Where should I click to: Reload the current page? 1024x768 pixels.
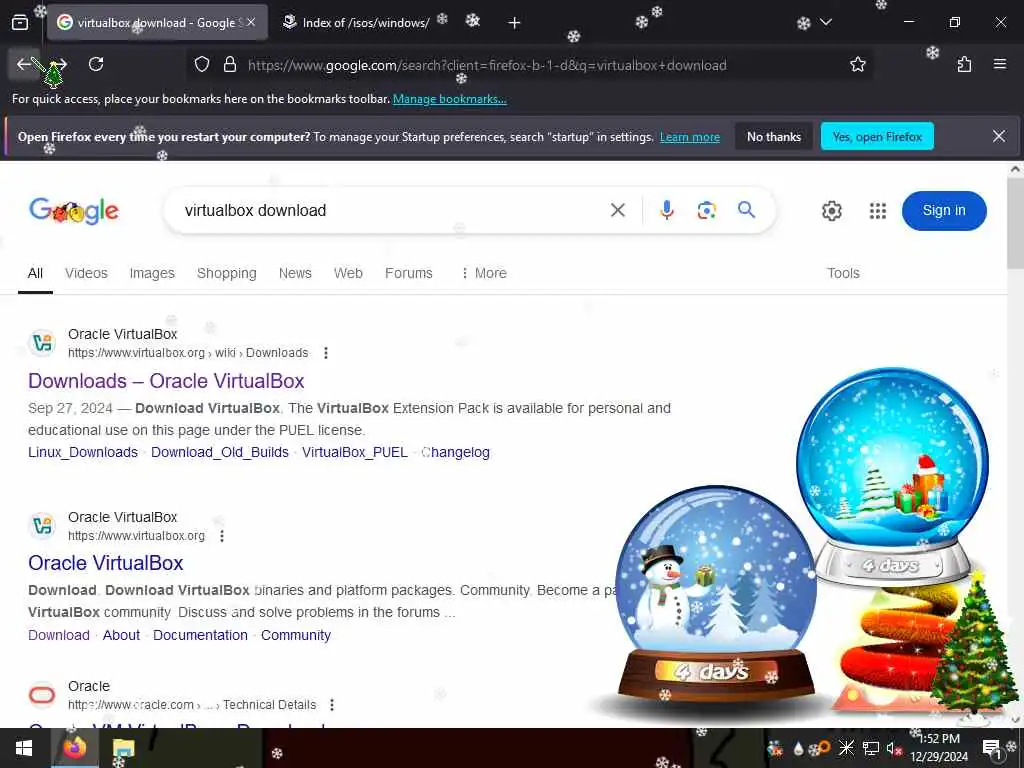tap(96, 64)
